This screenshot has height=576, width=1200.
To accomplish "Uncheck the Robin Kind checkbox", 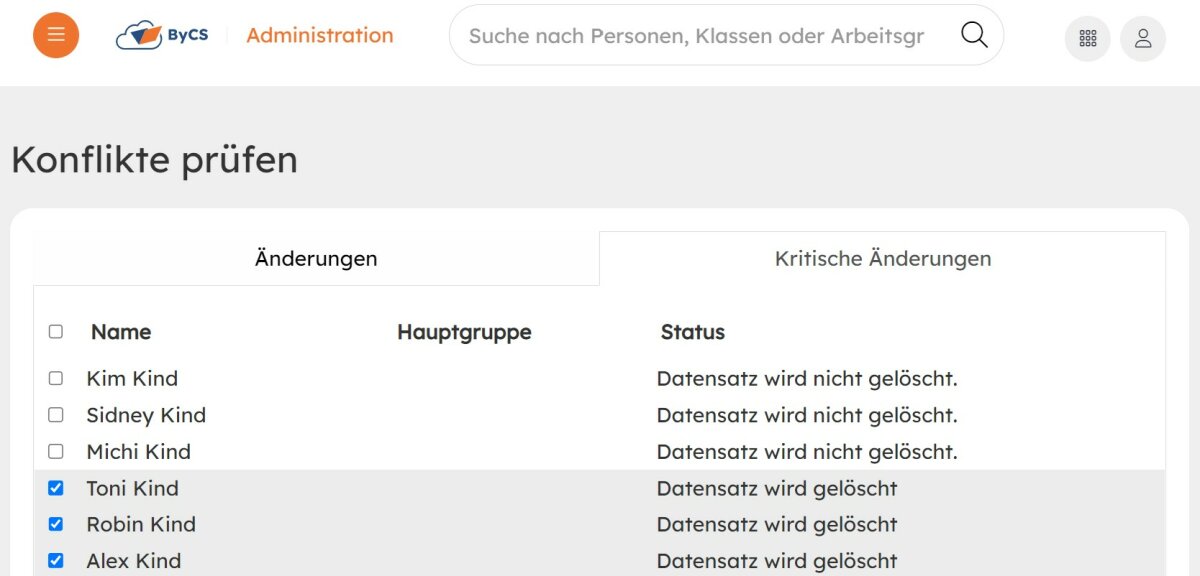I will click(x=56, y=524).
